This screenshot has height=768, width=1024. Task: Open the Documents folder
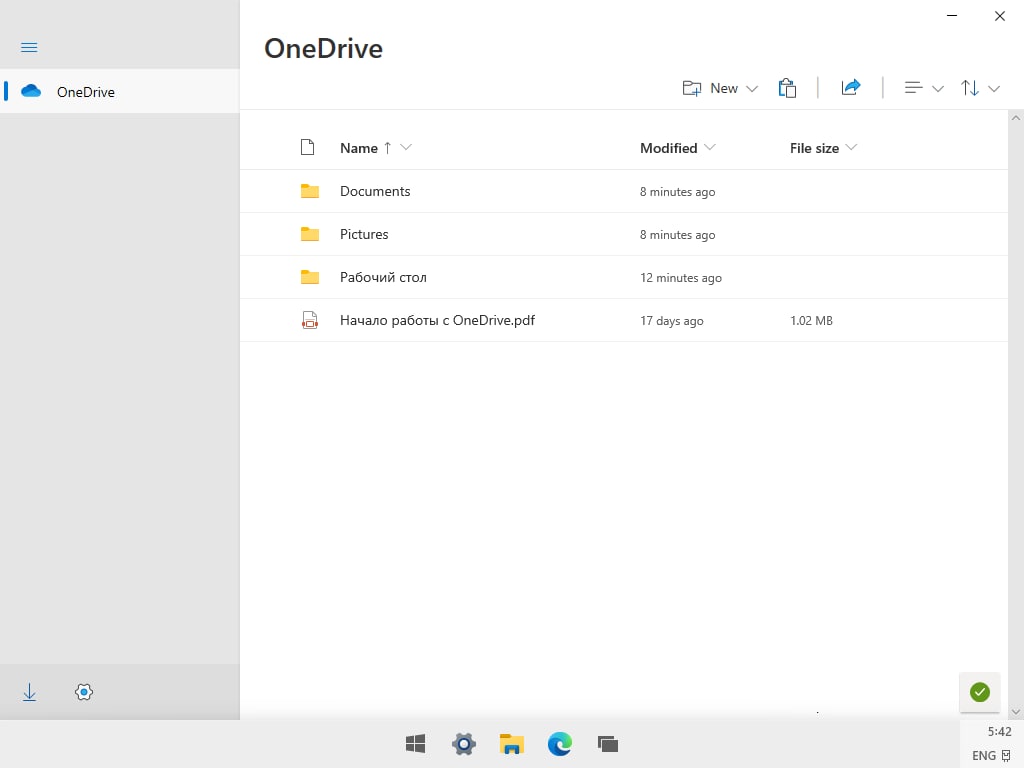375,191
